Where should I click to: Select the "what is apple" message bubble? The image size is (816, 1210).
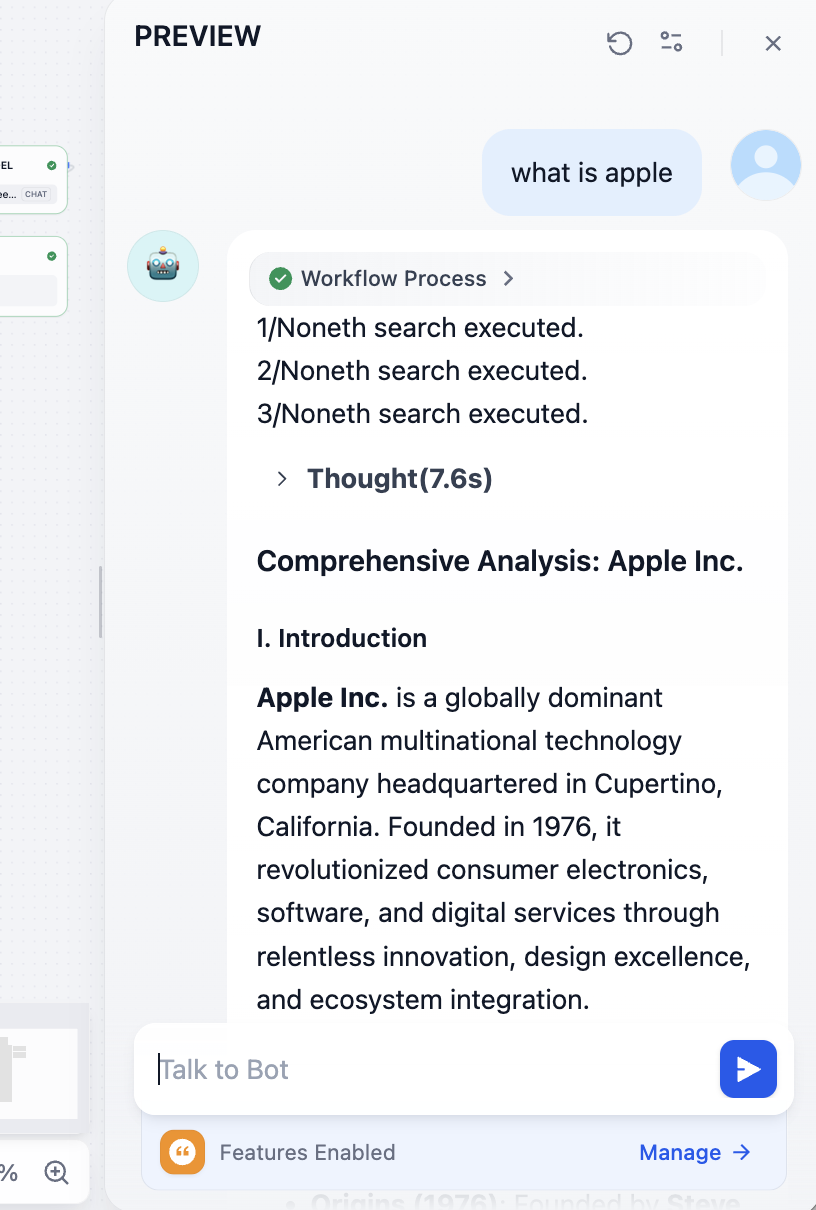(591, 173)
